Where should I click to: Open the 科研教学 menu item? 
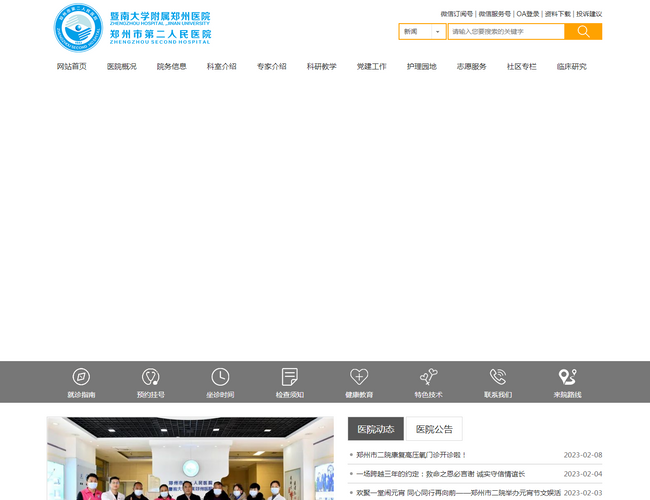(x=322, y=66)
